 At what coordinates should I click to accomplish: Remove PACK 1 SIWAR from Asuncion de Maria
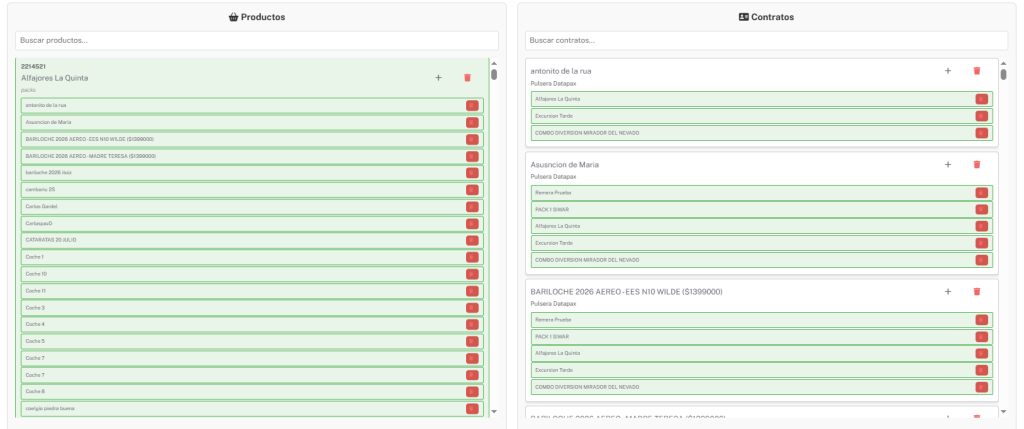point(981,210)
